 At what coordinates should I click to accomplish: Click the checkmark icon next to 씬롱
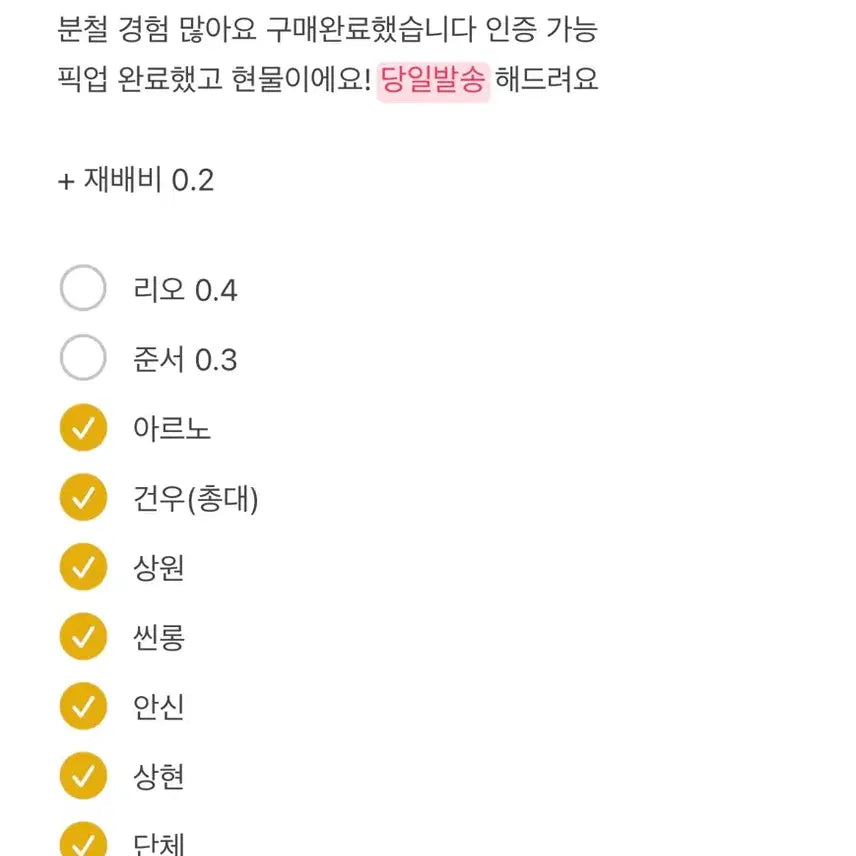(x=83, y=636)
